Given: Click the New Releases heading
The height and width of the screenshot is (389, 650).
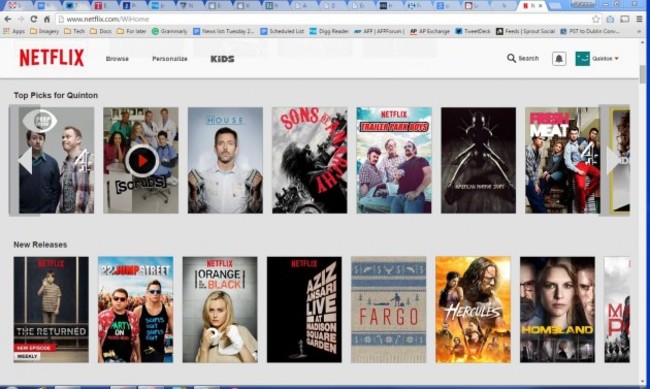Looking at the screenshot, I should coord(40,245).
